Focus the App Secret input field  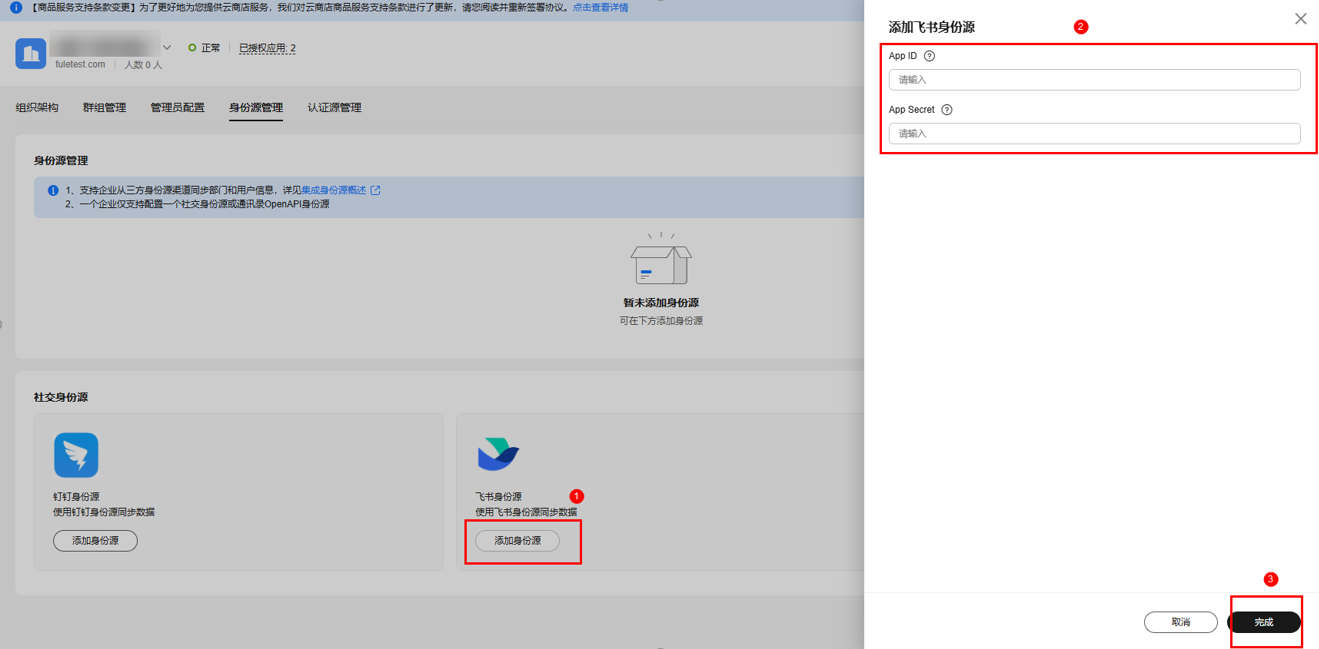coord(1094,134)
